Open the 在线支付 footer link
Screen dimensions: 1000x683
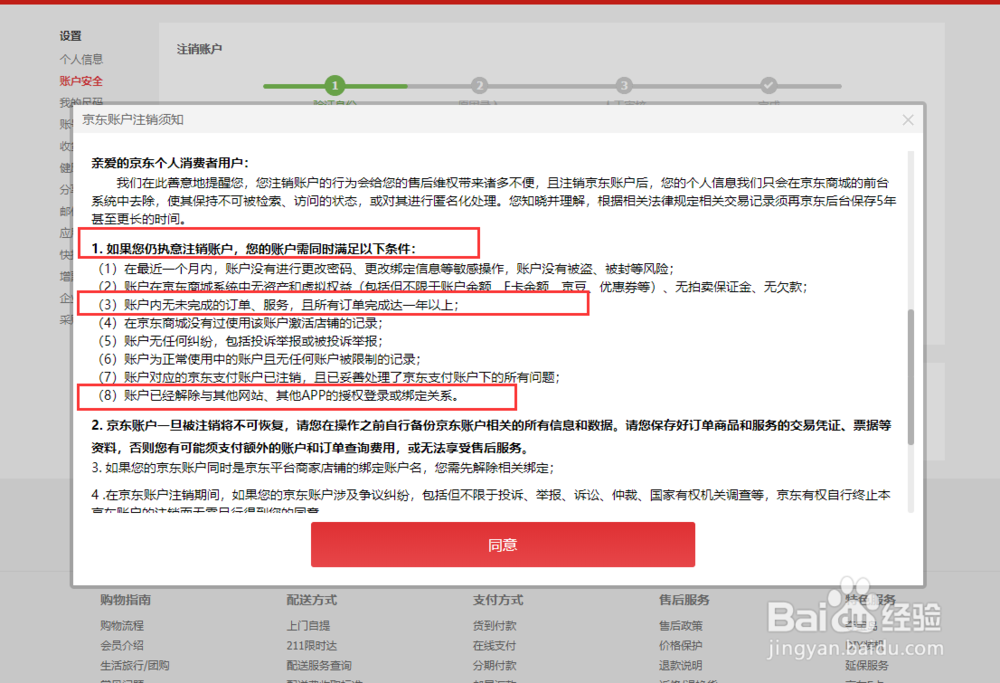click(x=494, y=645)
